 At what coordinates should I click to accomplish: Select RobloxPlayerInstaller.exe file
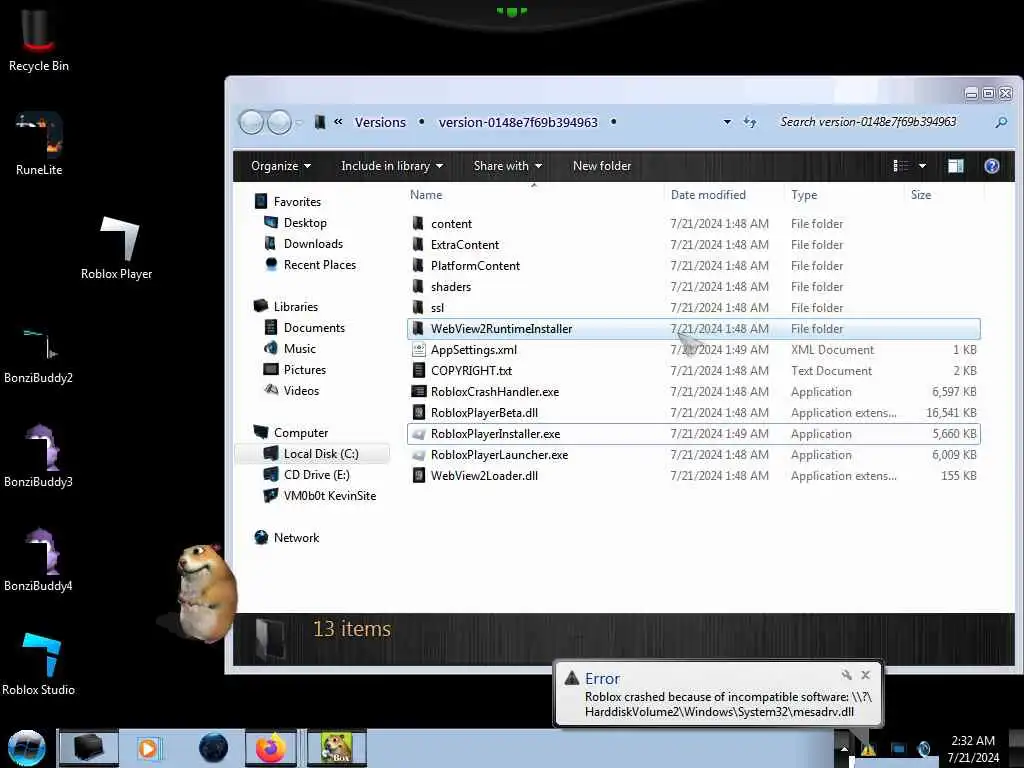694,434
